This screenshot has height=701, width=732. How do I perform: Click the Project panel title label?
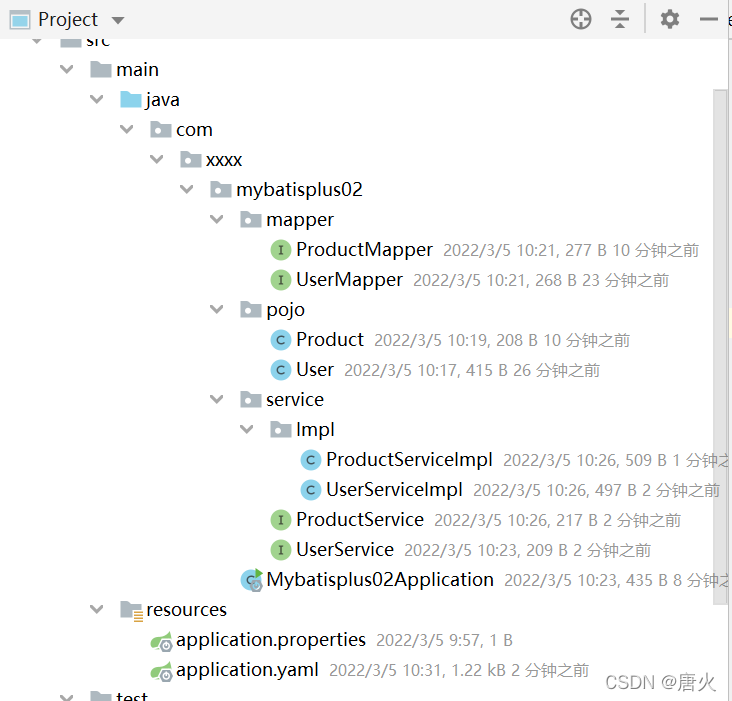pyautogui.click(x=68, y=20)
